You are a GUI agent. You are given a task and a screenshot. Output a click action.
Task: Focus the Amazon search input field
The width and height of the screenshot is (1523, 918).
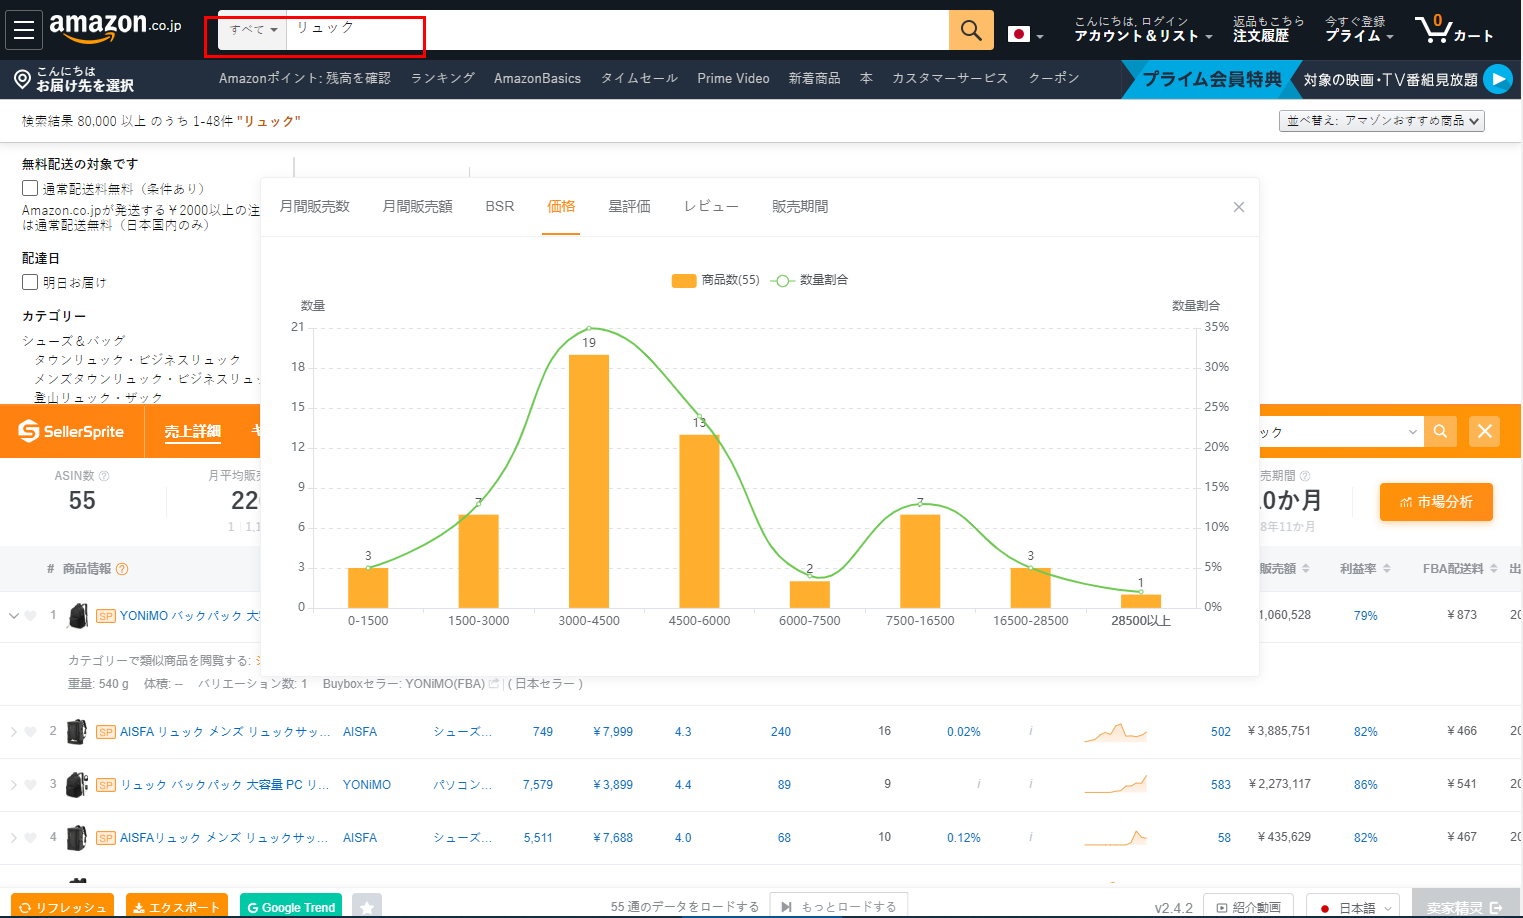click(x=617, y=30)
